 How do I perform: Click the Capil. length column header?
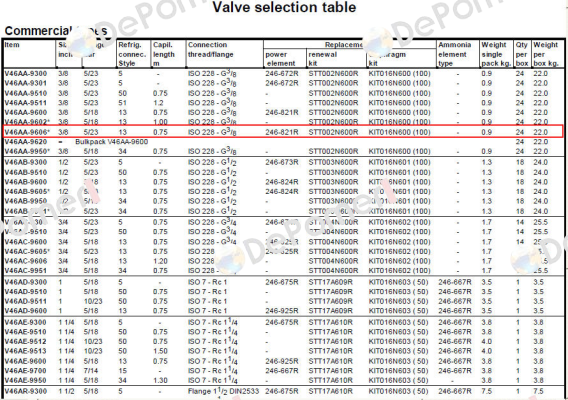click(164, 54)
